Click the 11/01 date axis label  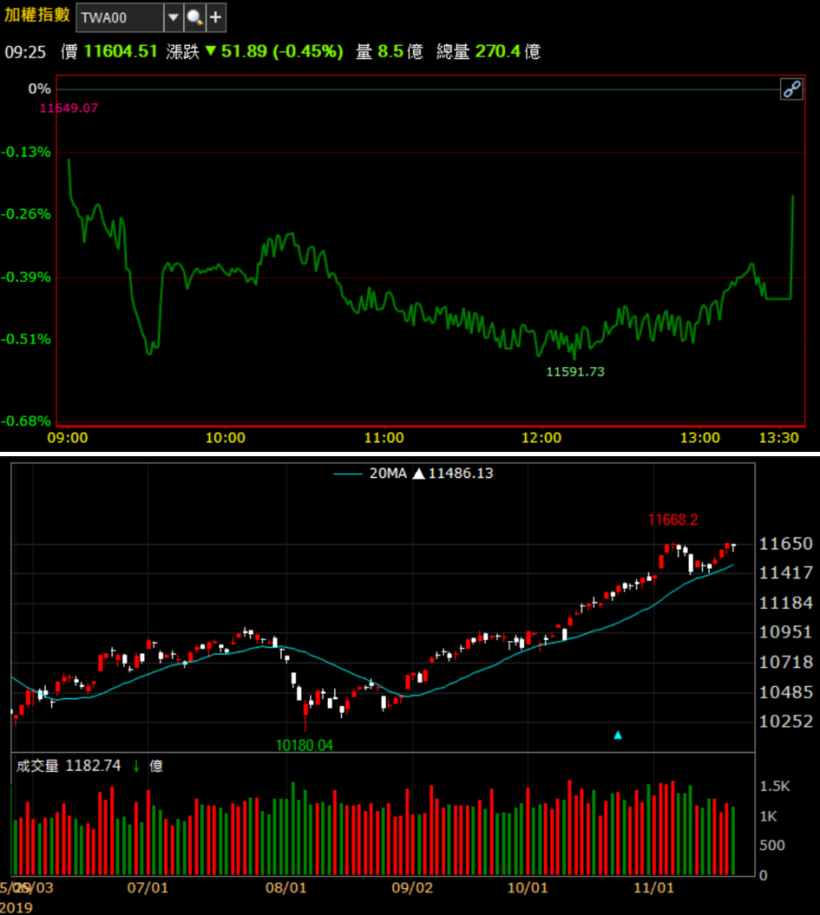654,888
